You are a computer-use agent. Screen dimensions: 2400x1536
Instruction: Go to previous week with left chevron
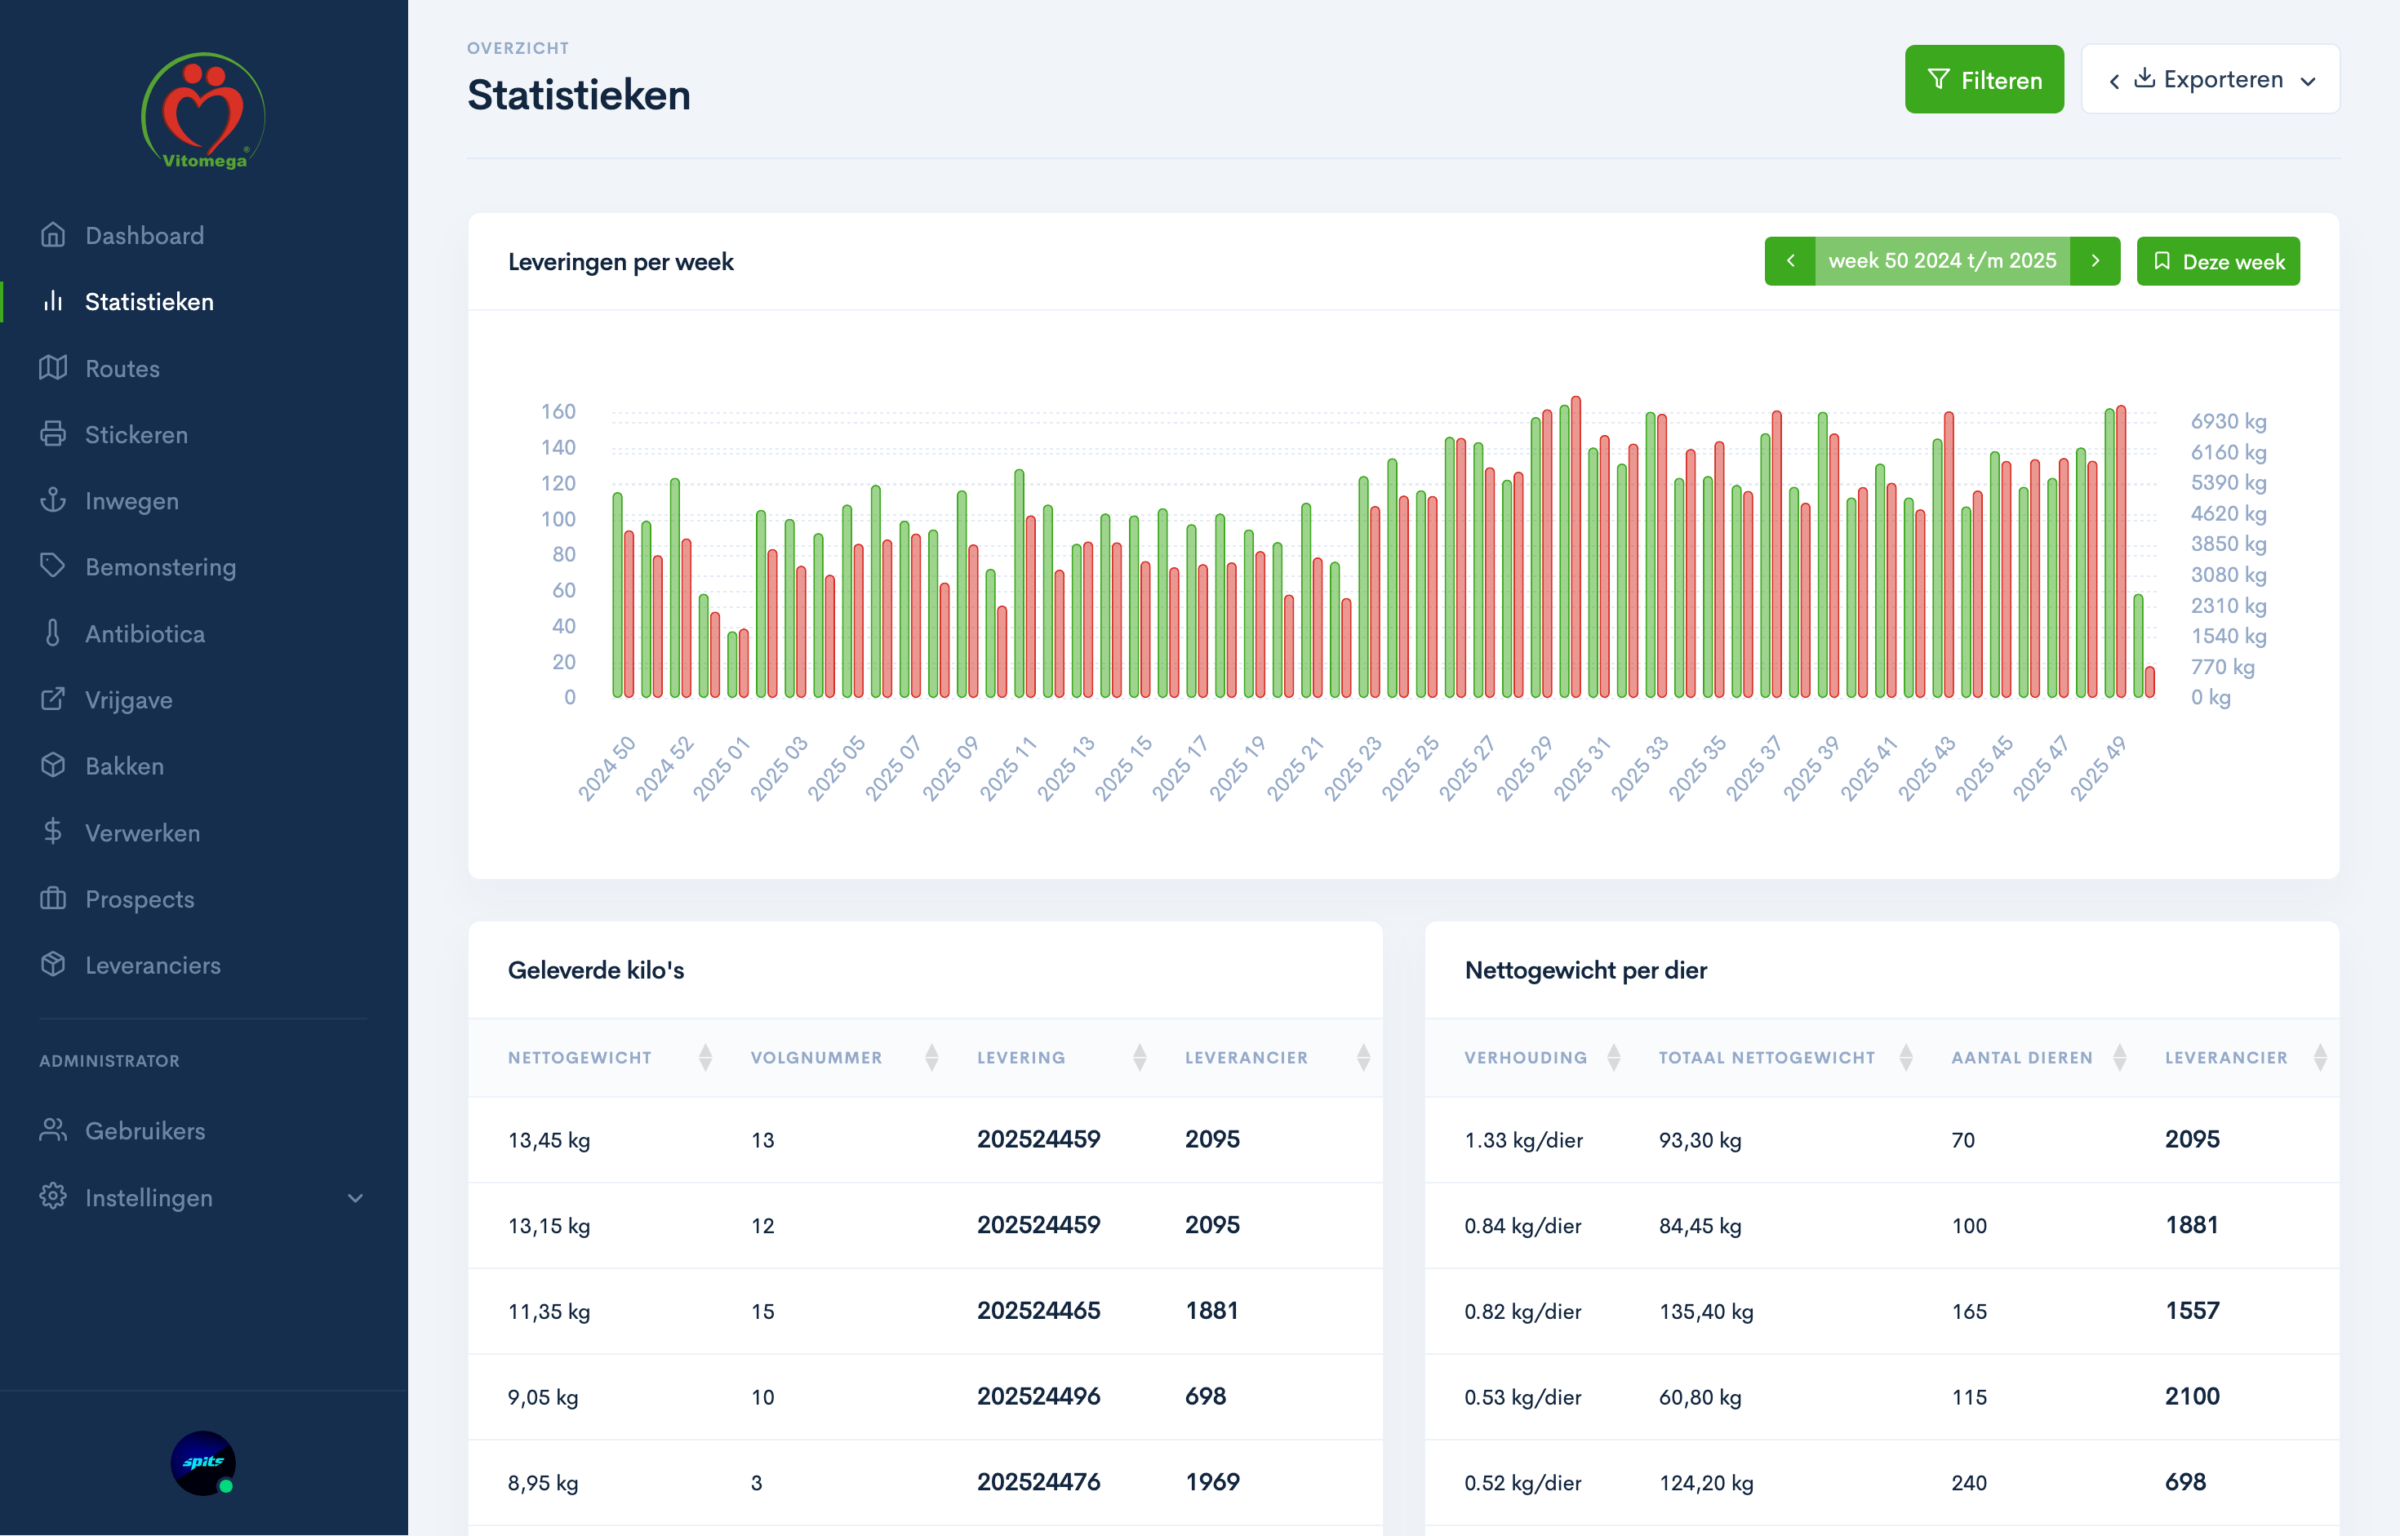pyautogui.click(x=1791, y=261)
